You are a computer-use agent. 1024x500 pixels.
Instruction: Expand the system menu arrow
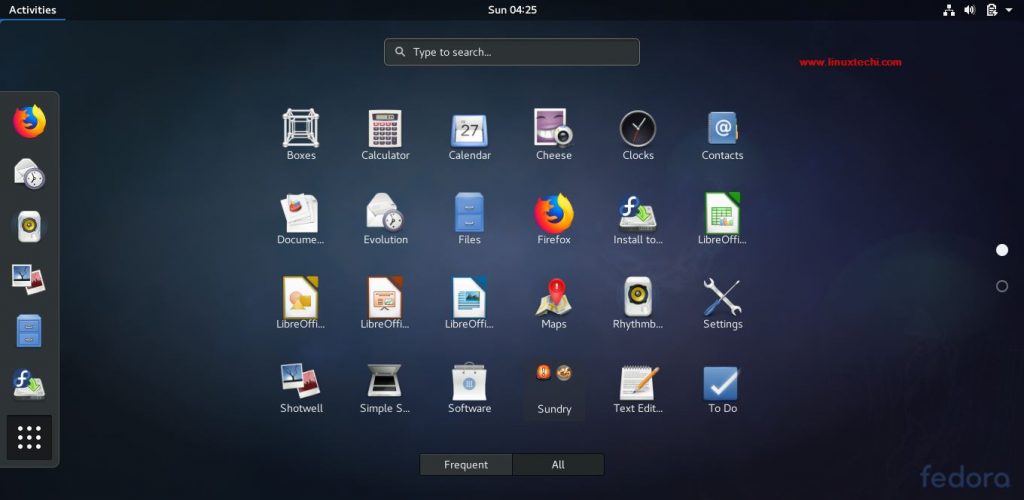click(1010, 10)
